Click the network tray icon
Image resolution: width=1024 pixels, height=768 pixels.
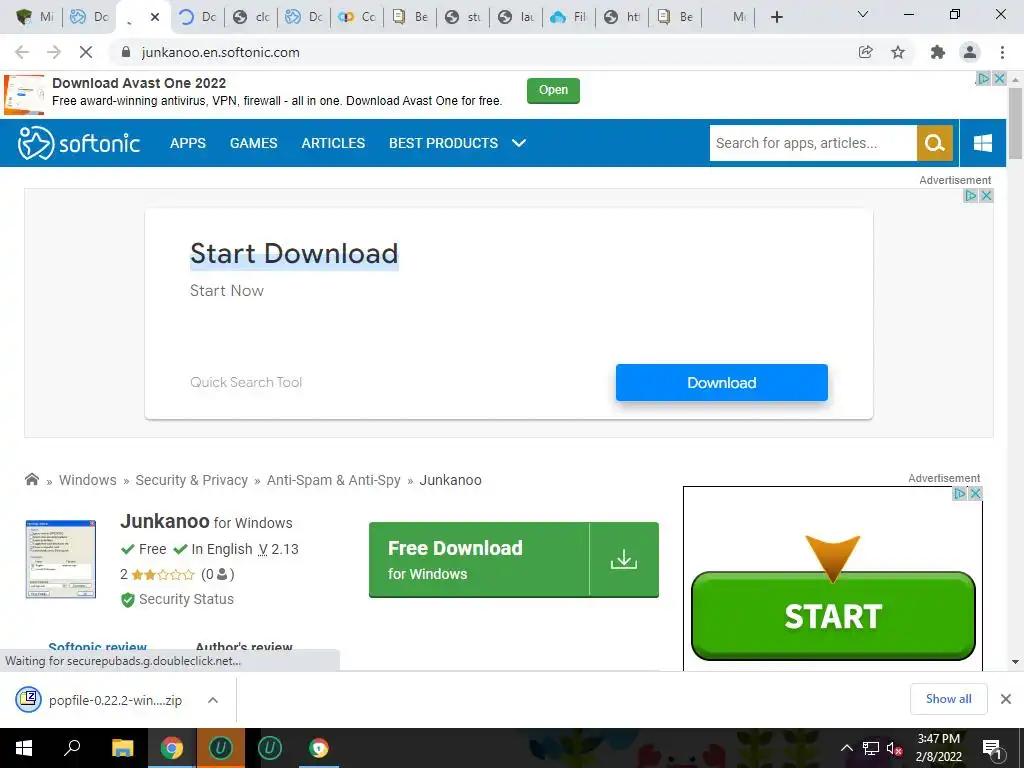coord(871,748)
